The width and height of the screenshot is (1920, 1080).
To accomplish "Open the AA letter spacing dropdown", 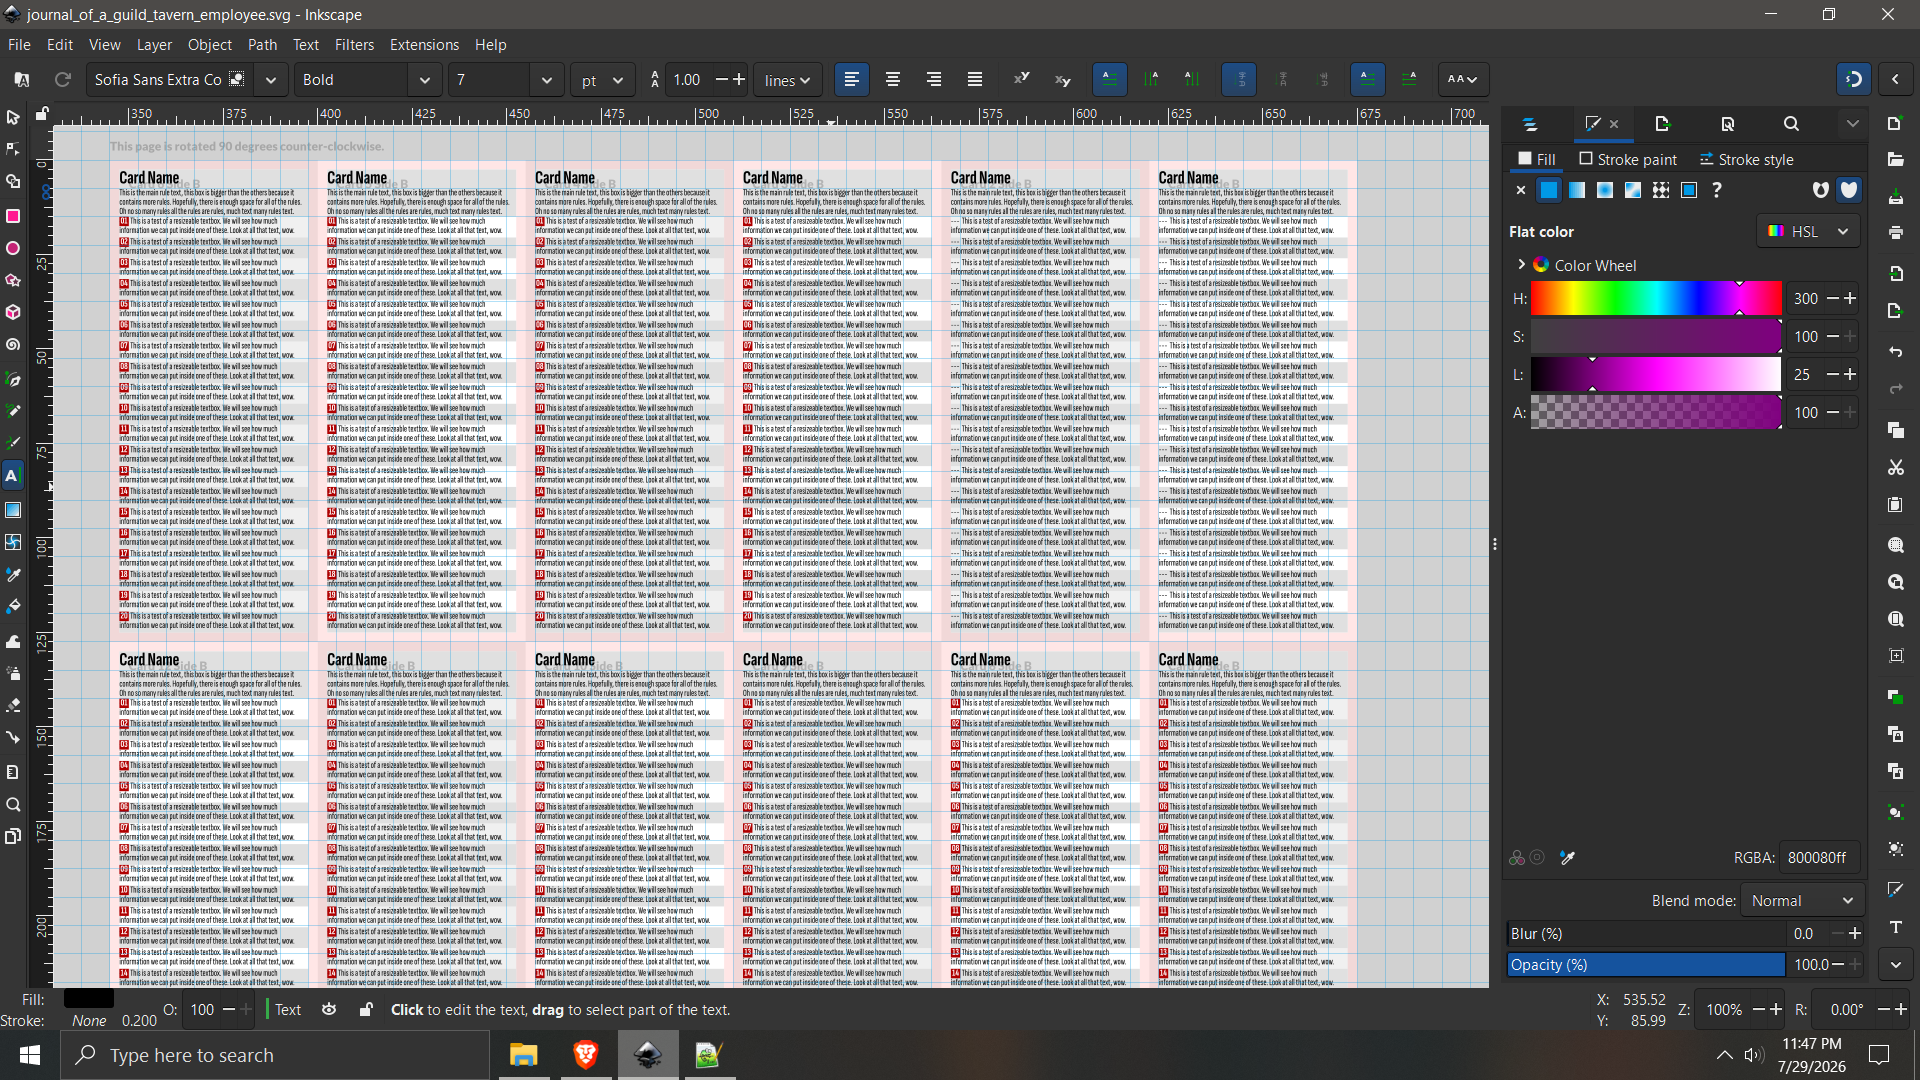I will pyautogui.click(x=1463, y=79).
